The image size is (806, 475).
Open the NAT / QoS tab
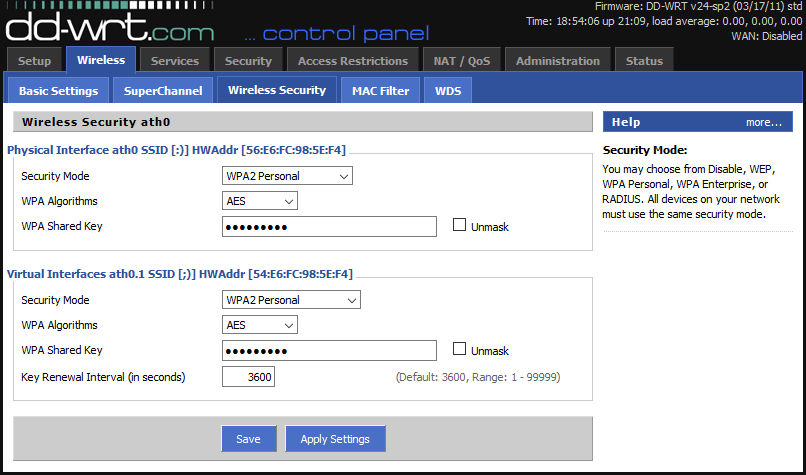[462, 61]
